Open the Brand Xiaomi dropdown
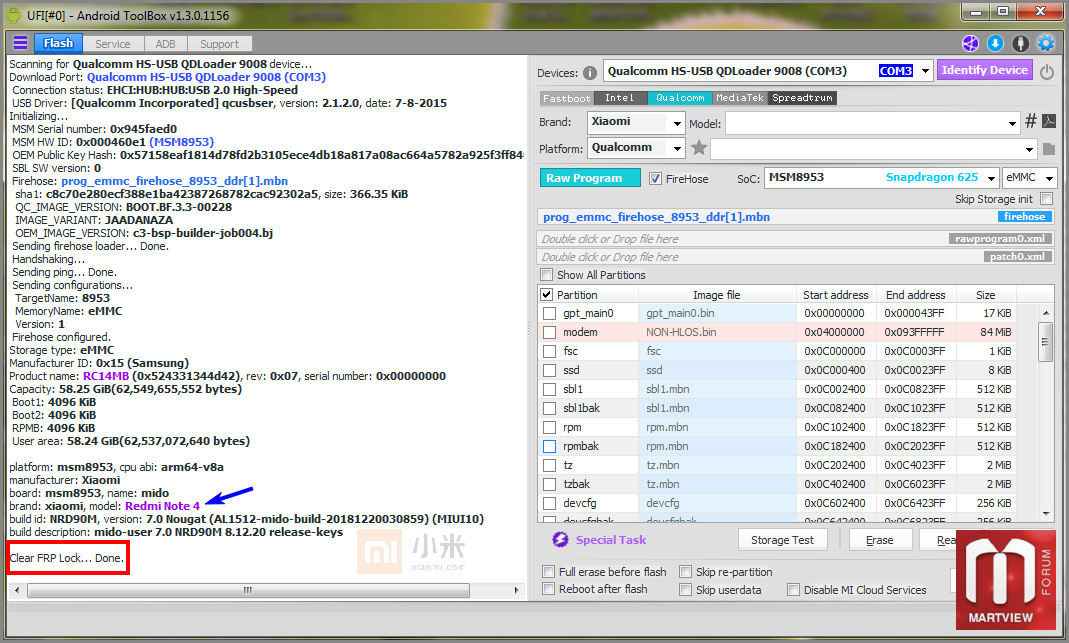Image resolution: width=1069 pixels, height=643 pixels. click(677, 124)
